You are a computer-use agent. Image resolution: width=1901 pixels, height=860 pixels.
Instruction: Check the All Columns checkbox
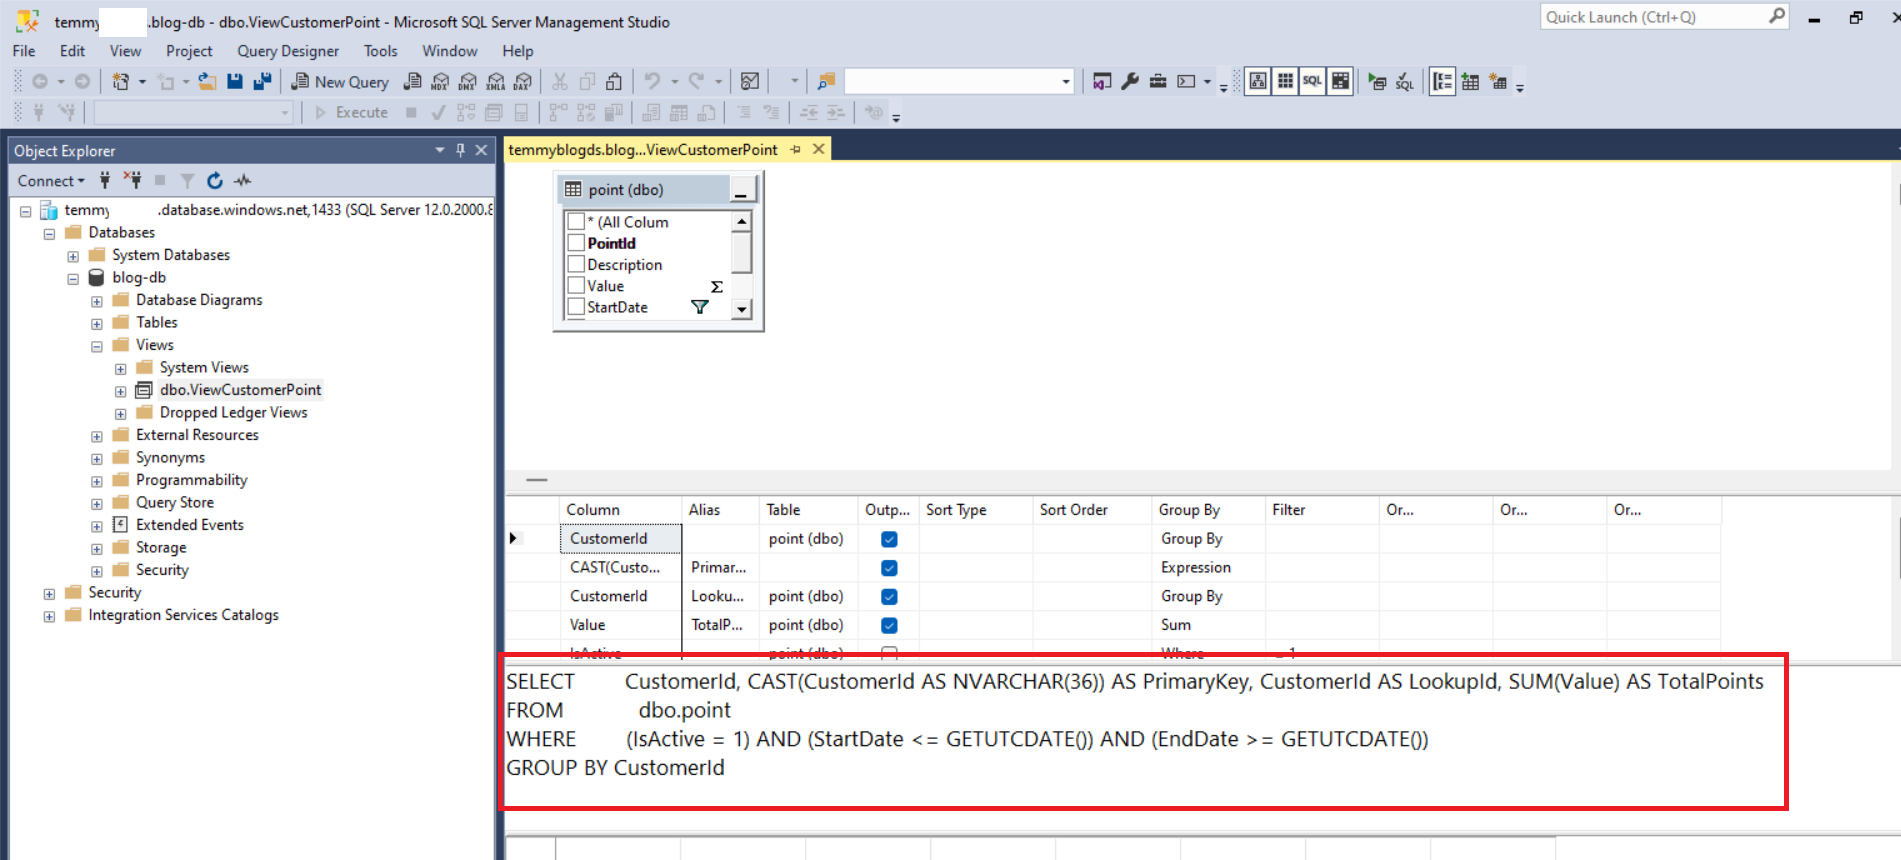coord(576,222)
